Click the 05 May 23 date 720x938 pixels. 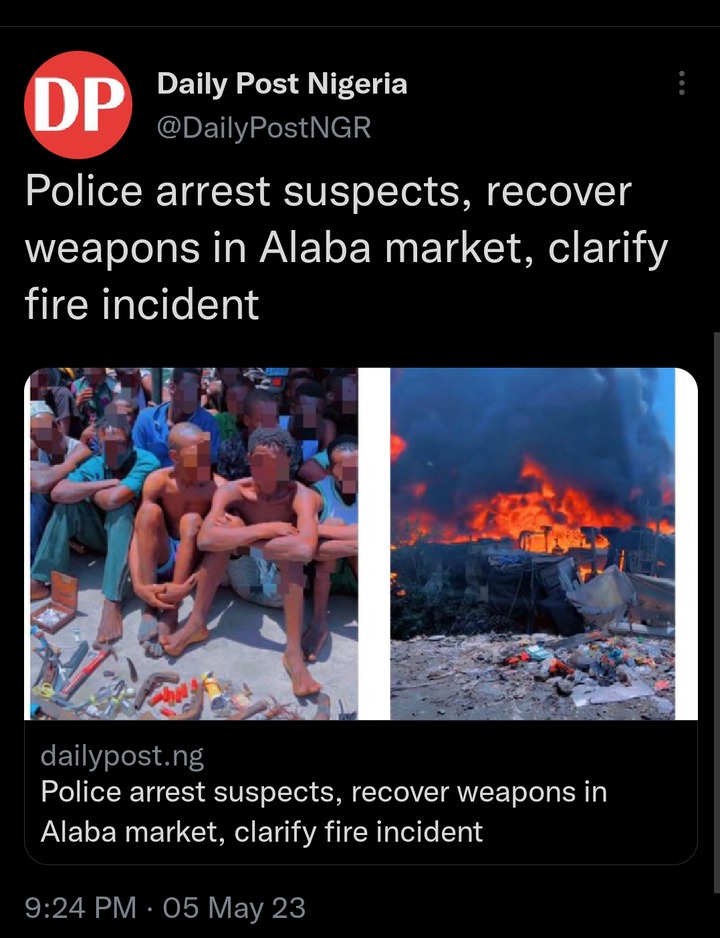click(x=234, y=907)
